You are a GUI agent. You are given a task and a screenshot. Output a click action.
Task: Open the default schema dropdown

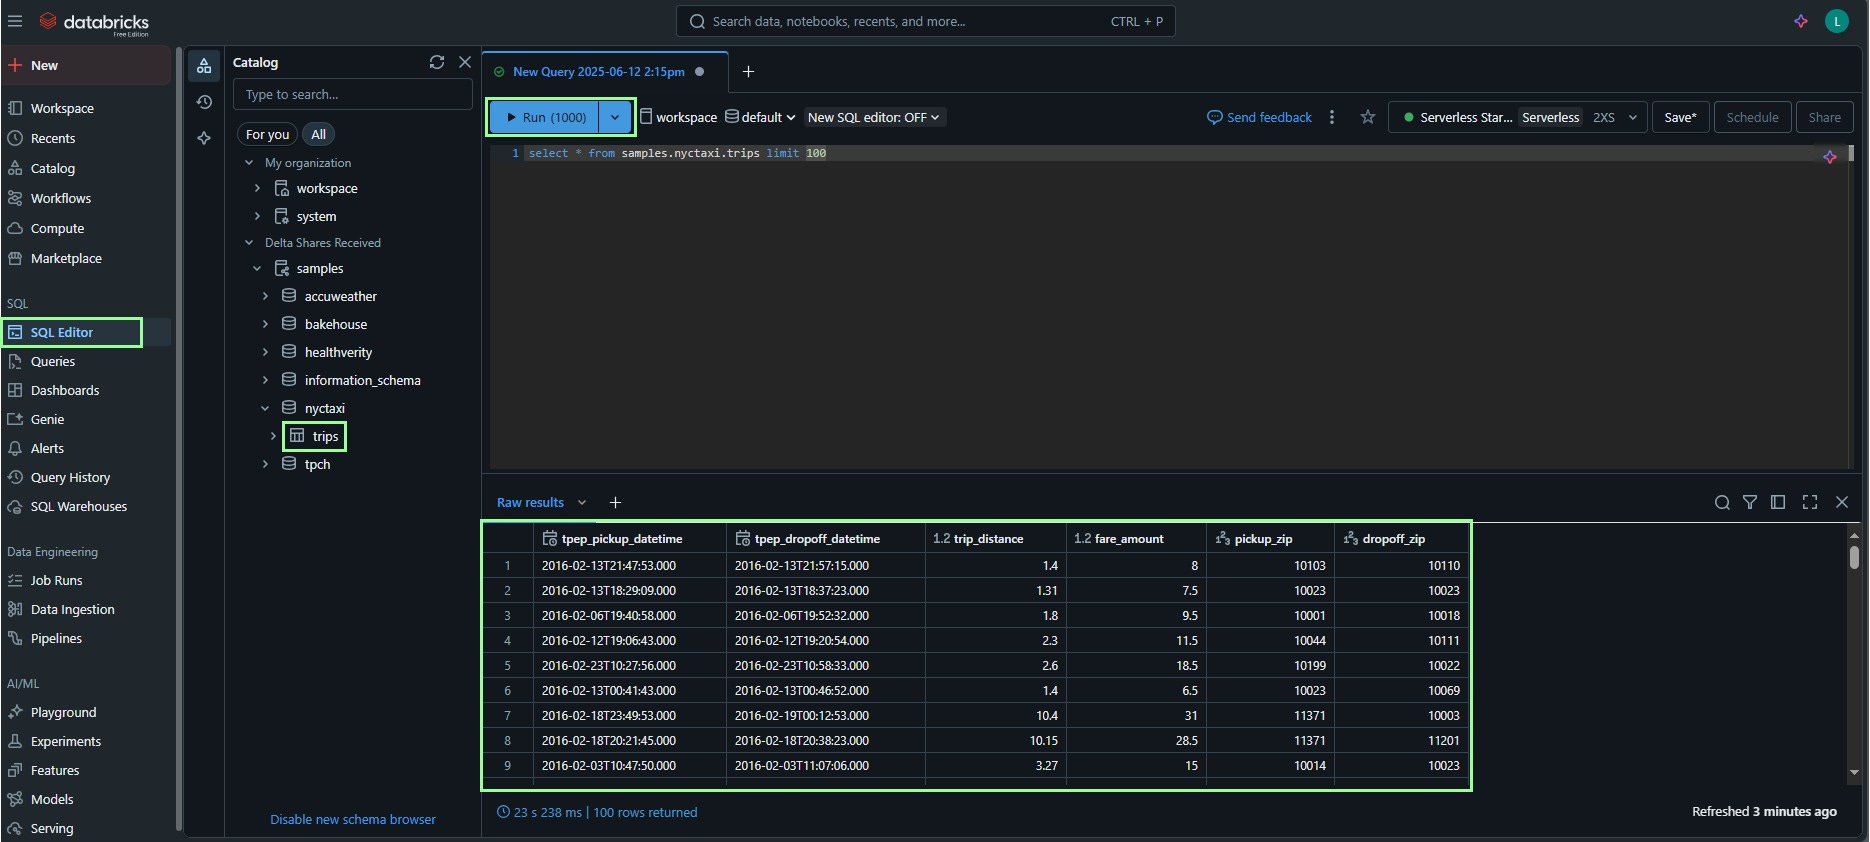(x=760, y=117)
